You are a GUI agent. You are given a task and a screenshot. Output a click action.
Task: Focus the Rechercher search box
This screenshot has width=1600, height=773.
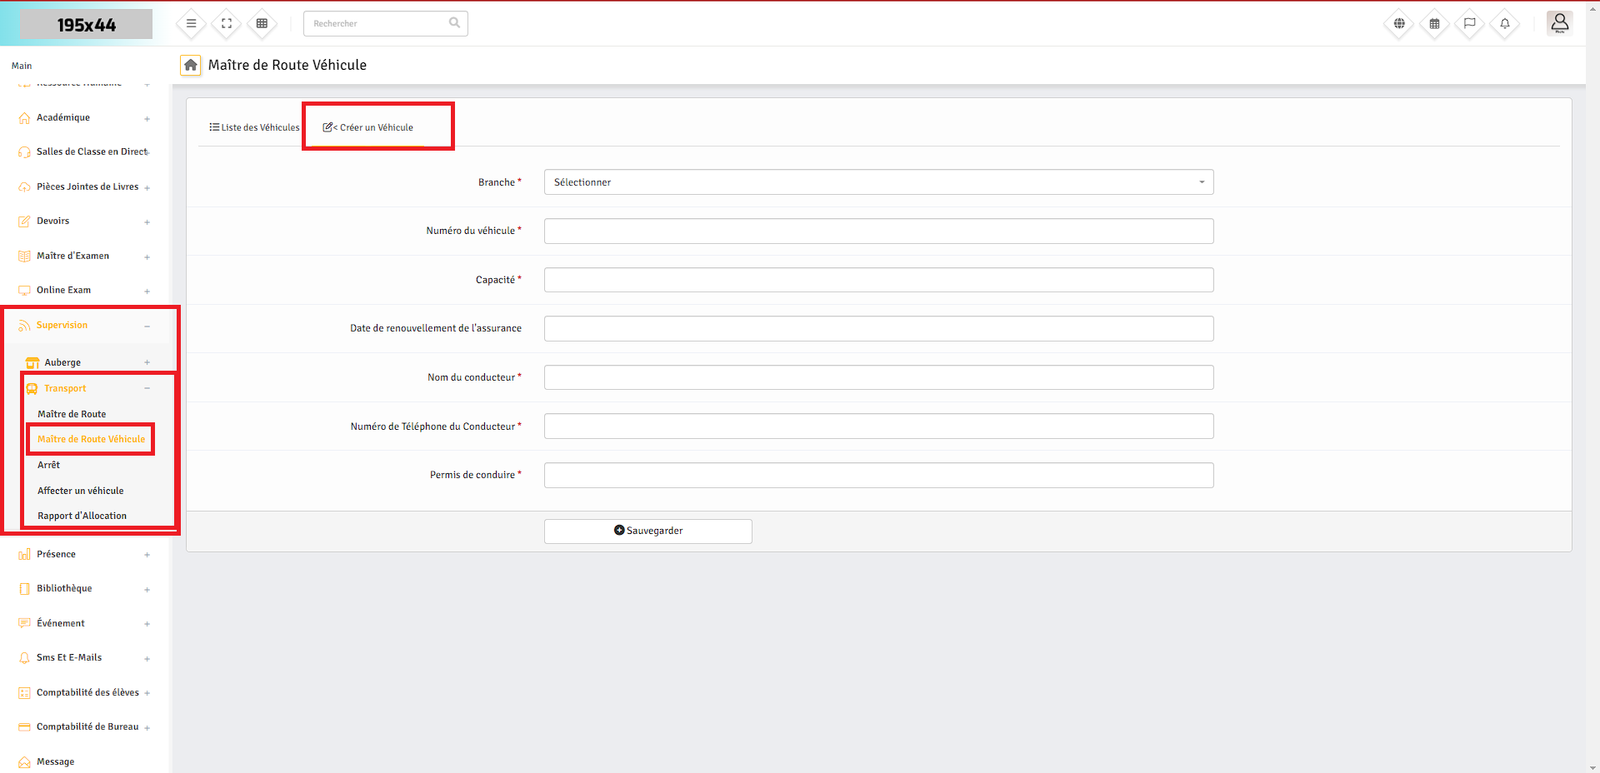coord(378,23)
